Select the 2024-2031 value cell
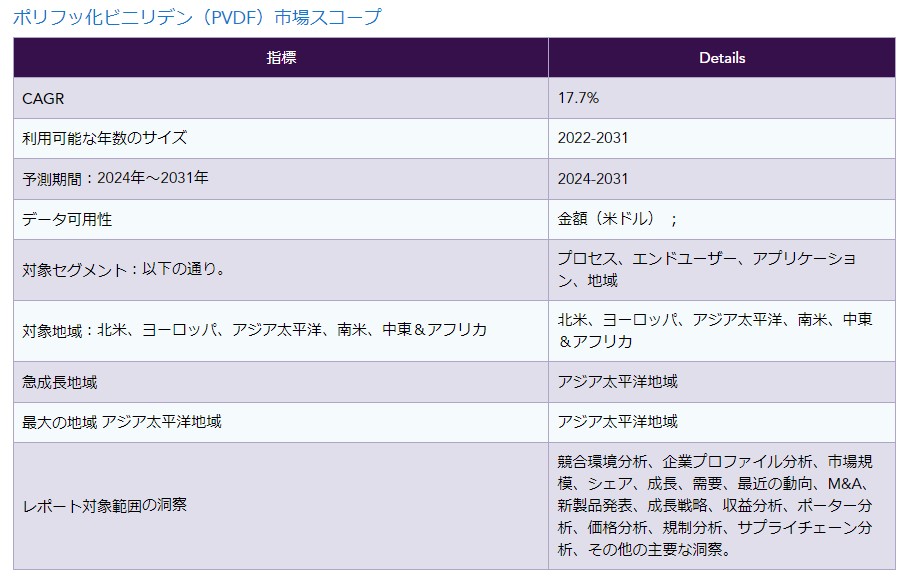The image size is (904, 576). tap(593, 178)
